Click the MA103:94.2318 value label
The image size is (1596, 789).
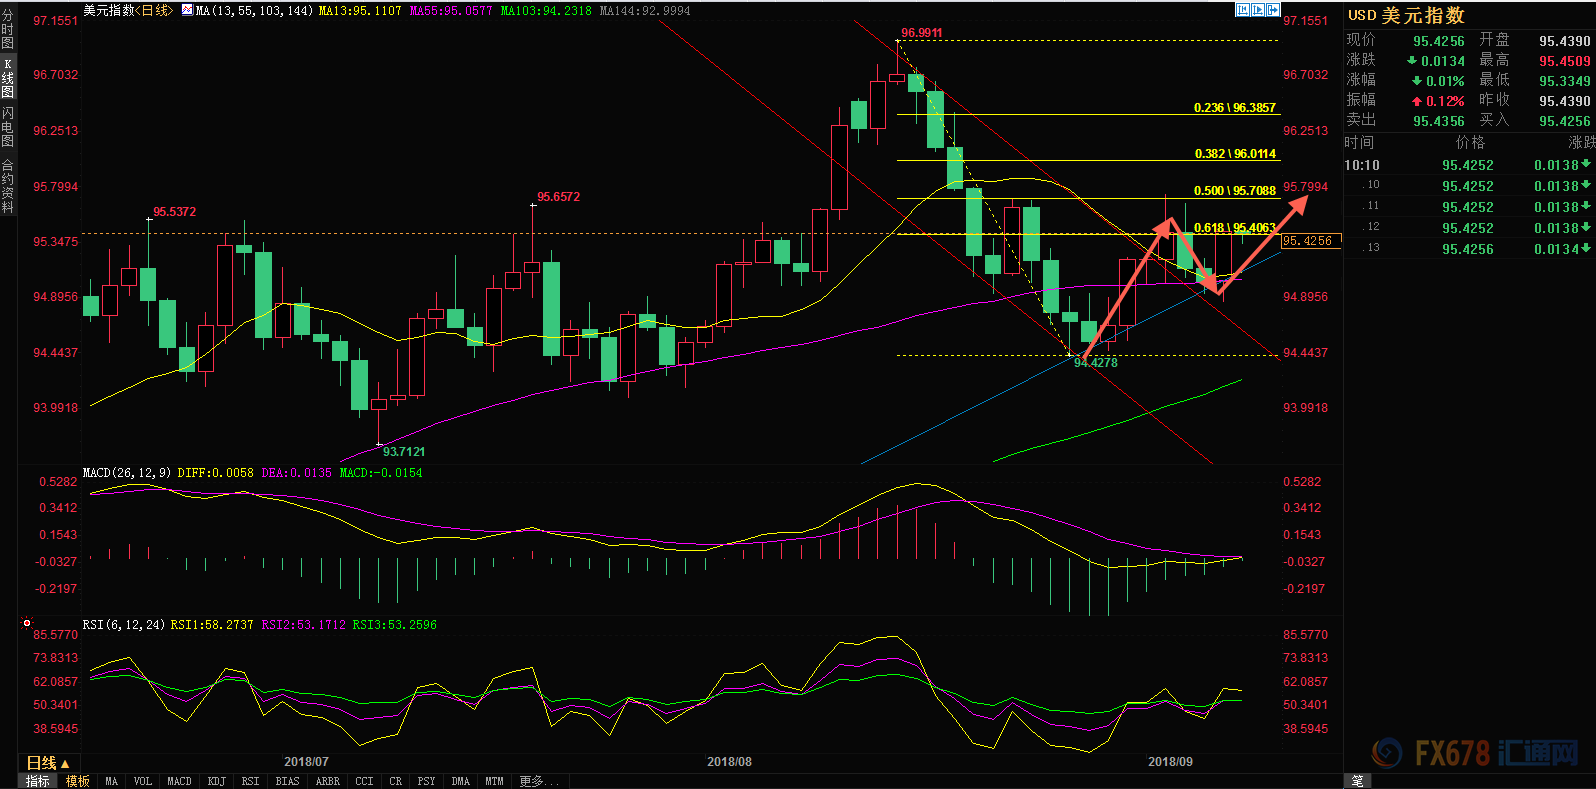pyautogui.click(x=546, y=10)
